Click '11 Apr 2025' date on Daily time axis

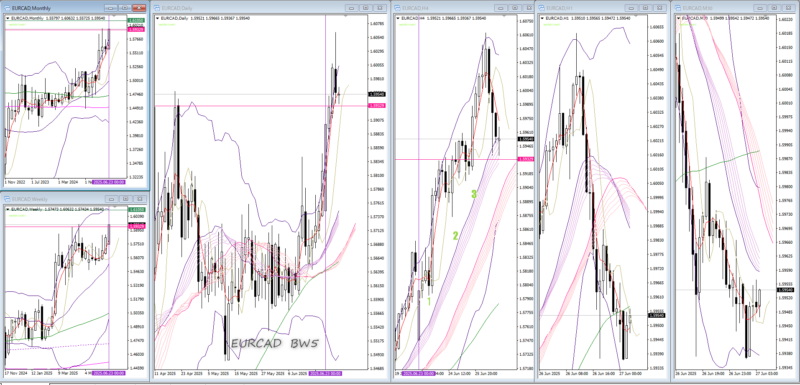point(164,374)
